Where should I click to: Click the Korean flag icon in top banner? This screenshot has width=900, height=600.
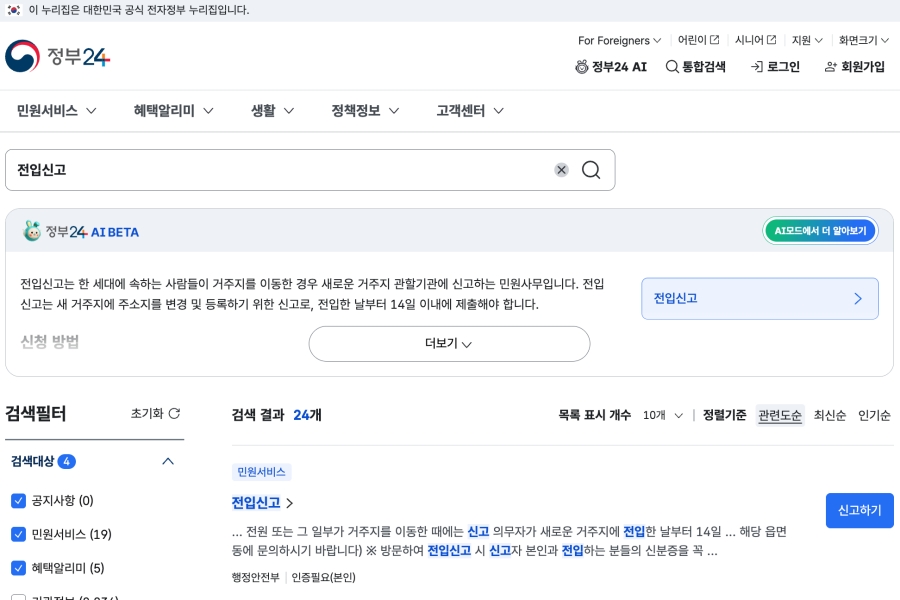(14, 10)
